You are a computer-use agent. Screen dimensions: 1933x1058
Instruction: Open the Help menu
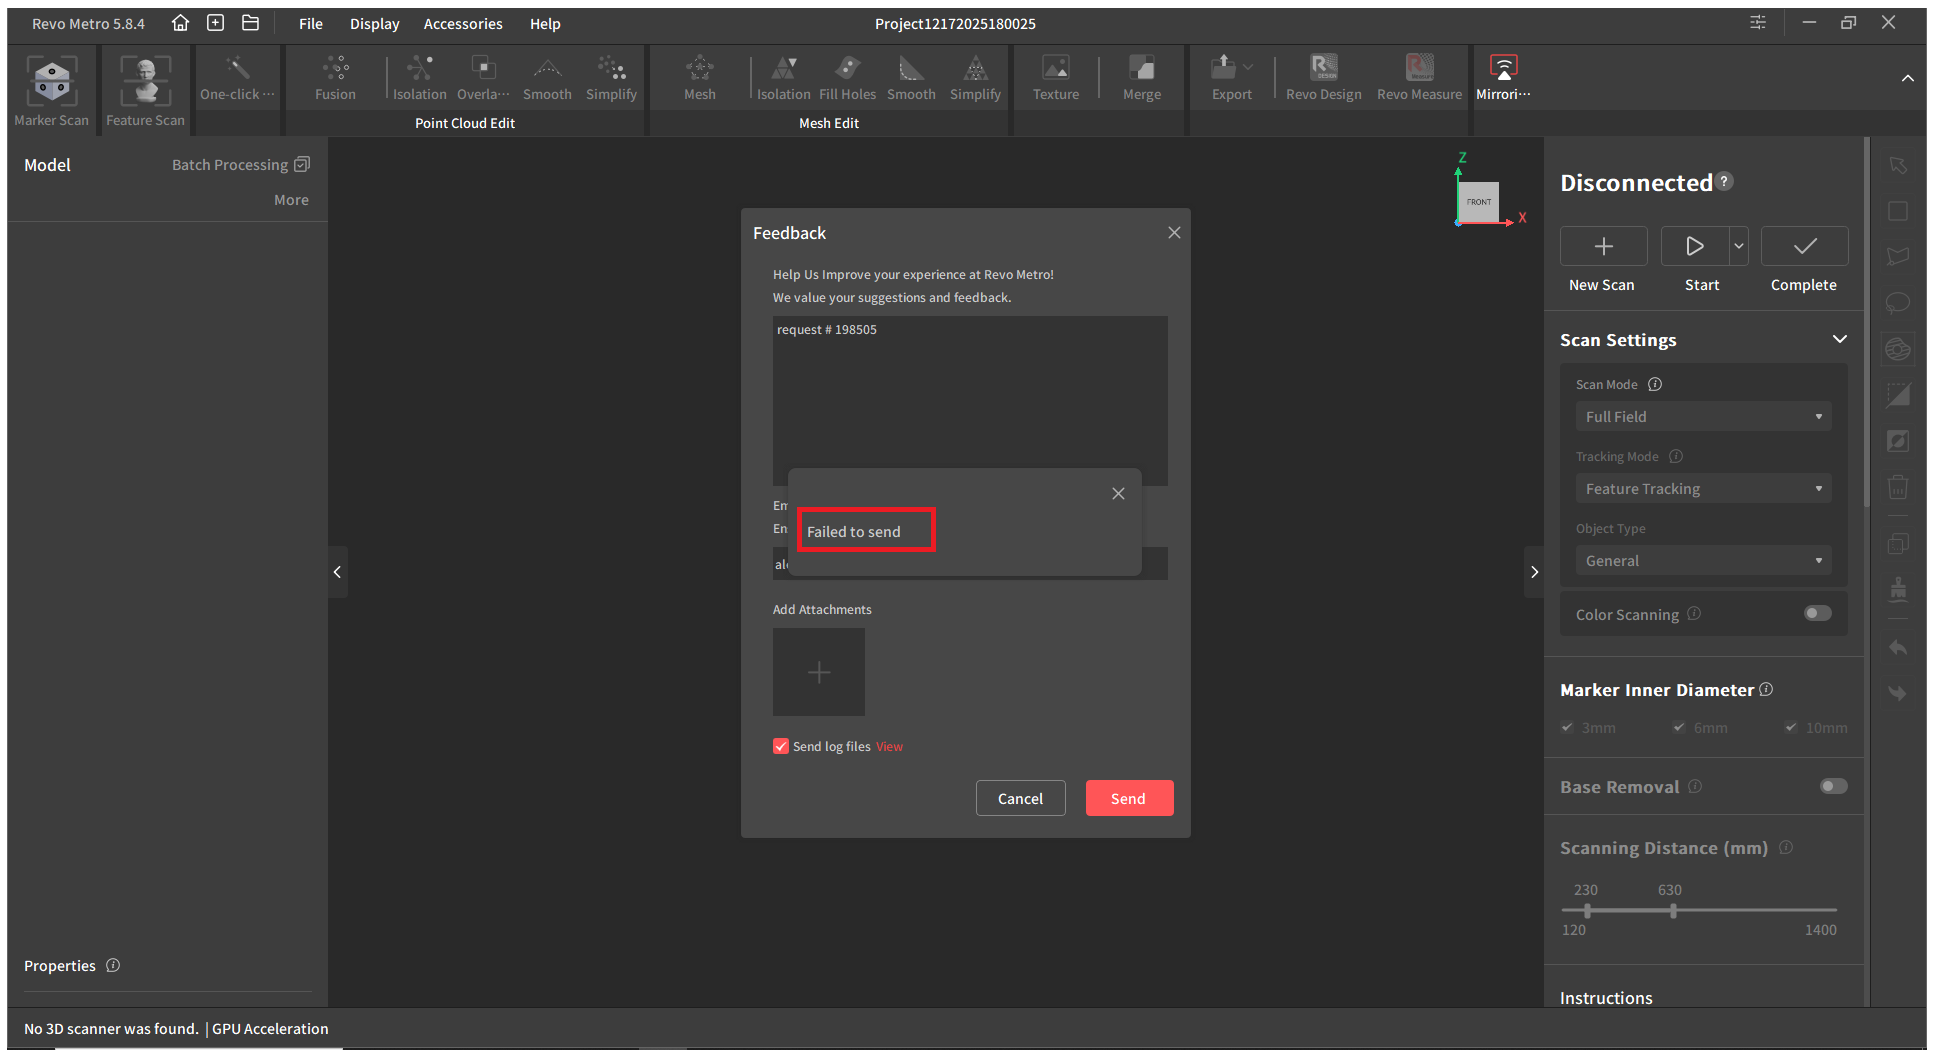tap(545, 24)
